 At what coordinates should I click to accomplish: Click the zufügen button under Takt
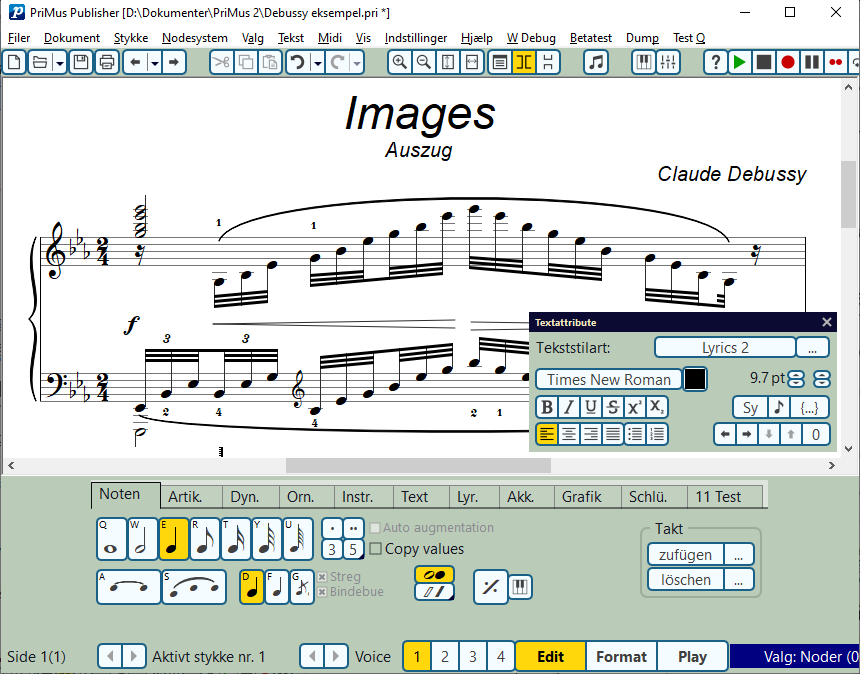(x=685, y=554)
